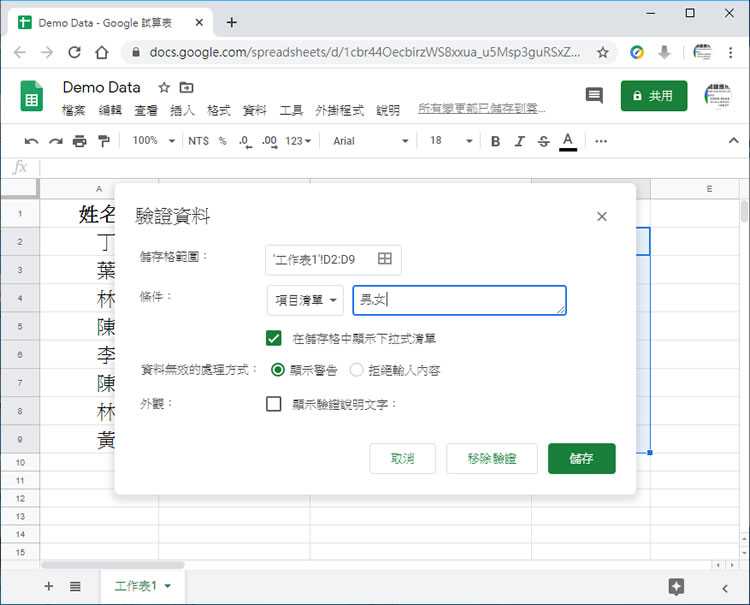Open the 工具 menu
Screen dimensions: 750x605
[x=291, y=110]
